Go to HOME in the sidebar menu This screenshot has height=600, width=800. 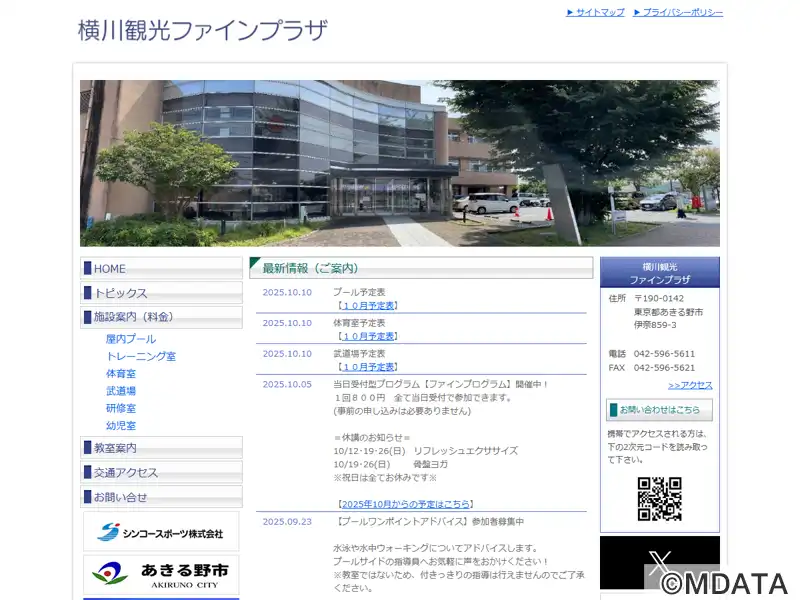coord(110,269)
